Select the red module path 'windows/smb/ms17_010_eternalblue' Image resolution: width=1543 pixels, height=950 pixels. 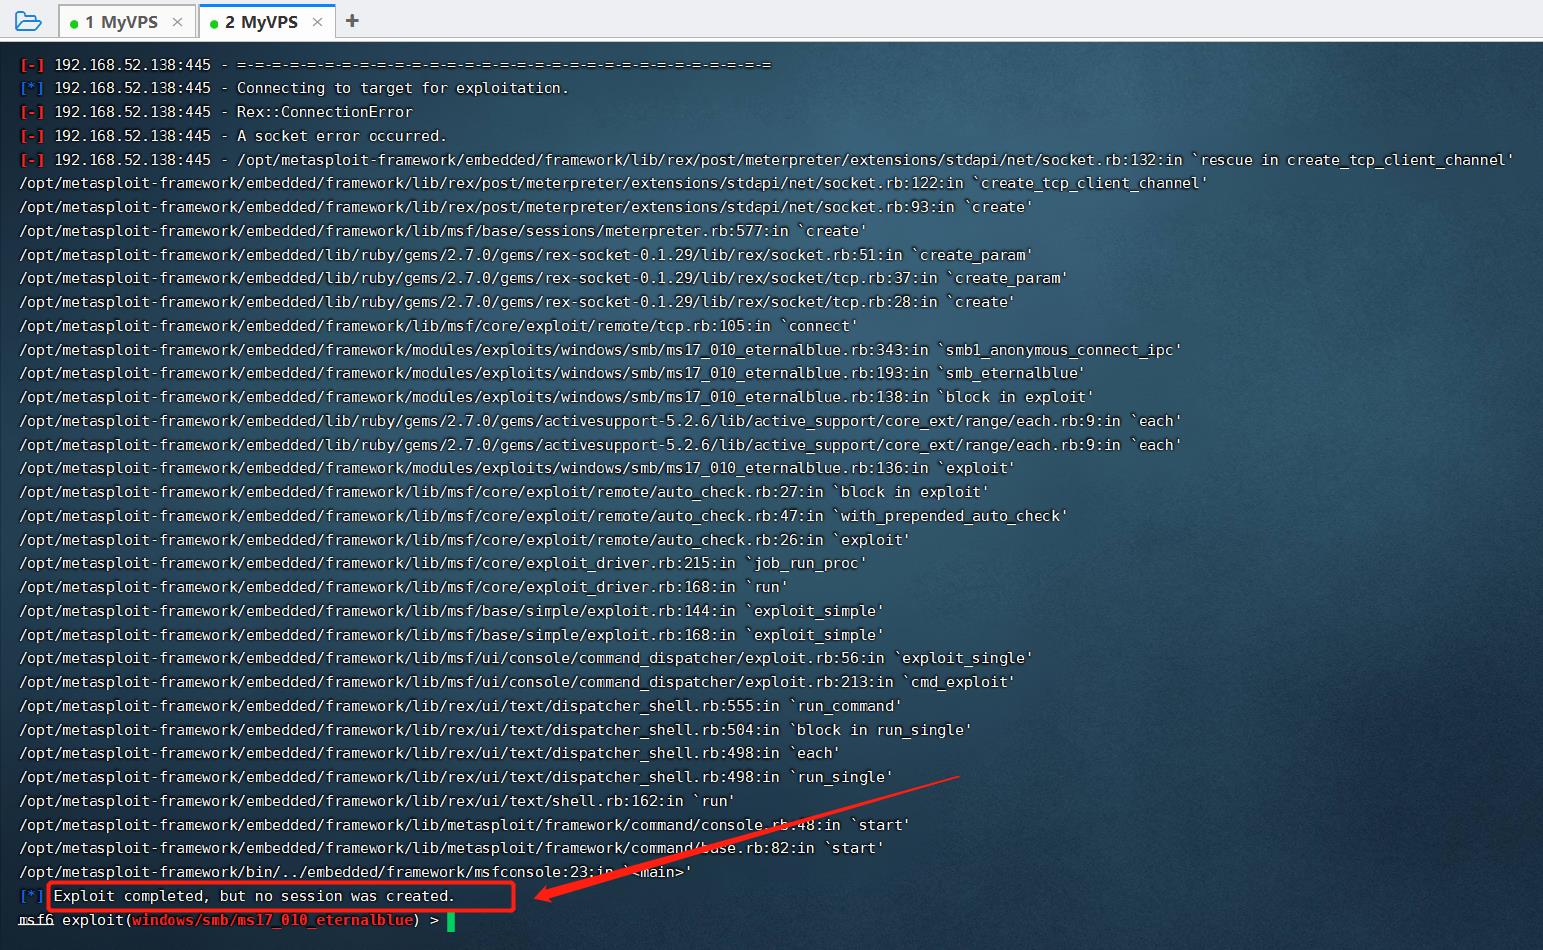pos(272,920)
